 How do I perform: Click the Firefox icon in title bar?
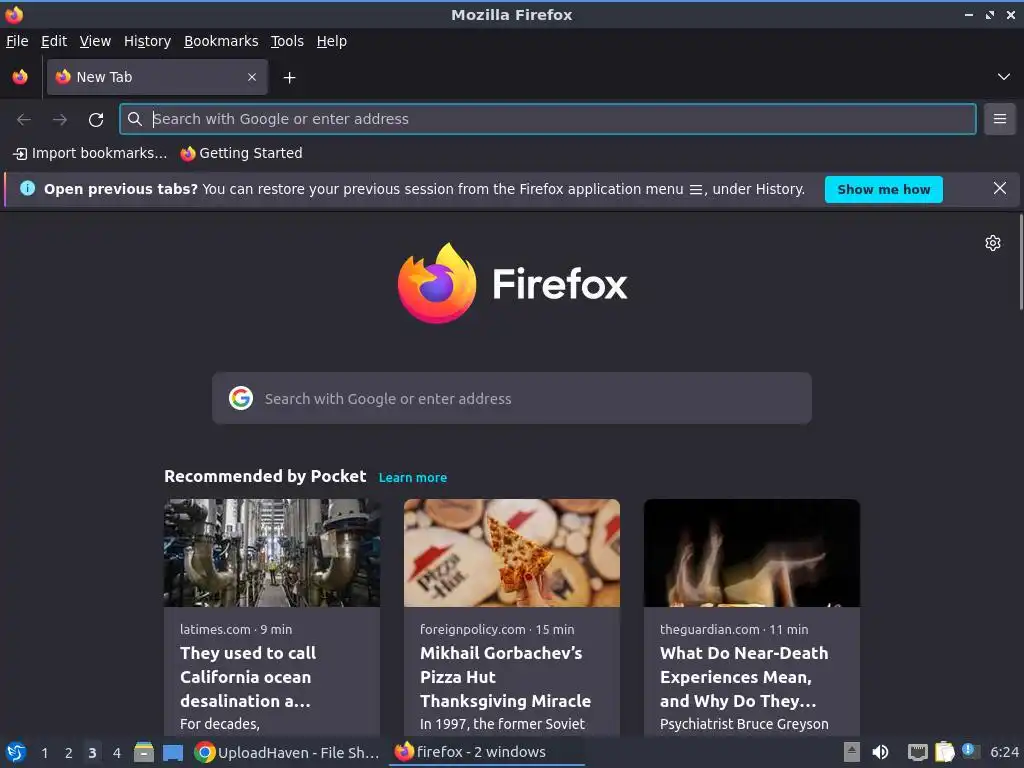pos(14,14)
